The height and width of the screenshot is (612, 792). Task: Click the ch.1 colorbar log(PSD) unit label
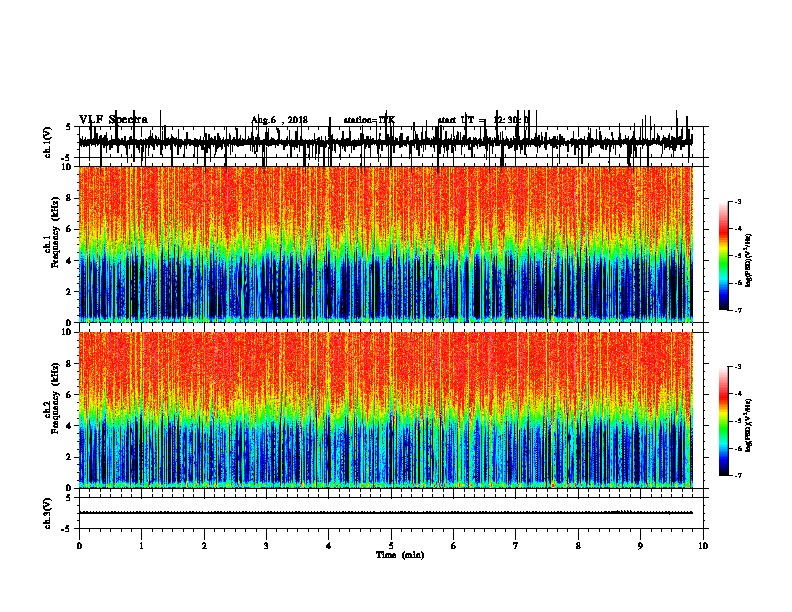pos(749,260)
